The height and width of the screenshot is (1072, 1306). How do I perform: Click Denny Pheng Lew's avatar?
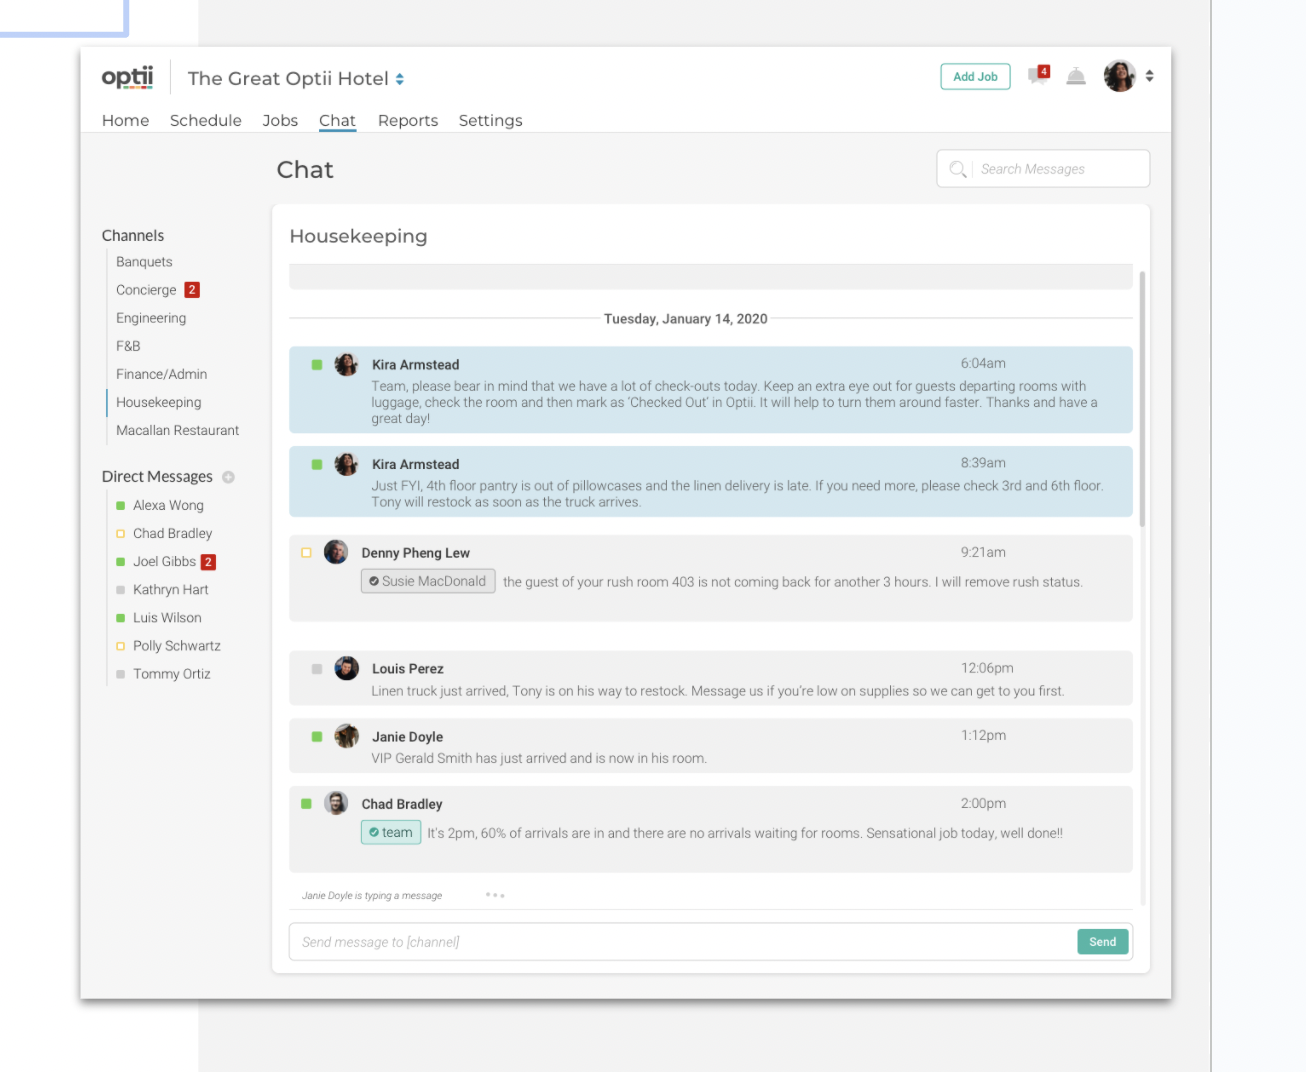coord(336,552)
